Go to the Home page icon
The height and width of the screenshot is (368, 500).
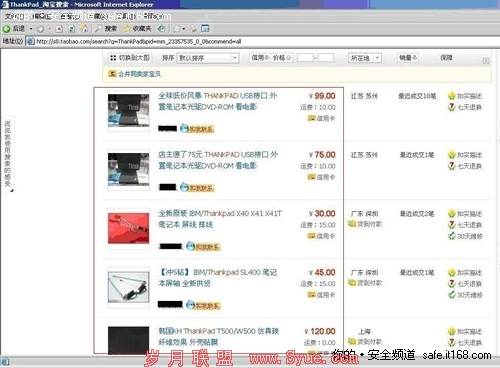84,29
